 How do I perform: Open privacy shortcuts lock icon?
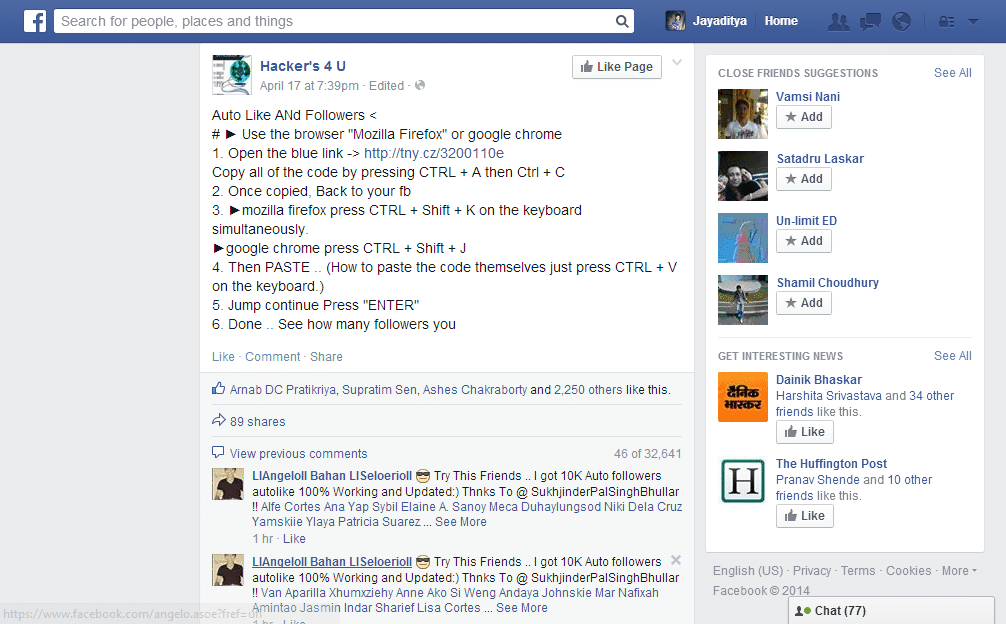(x=946, y=22)
